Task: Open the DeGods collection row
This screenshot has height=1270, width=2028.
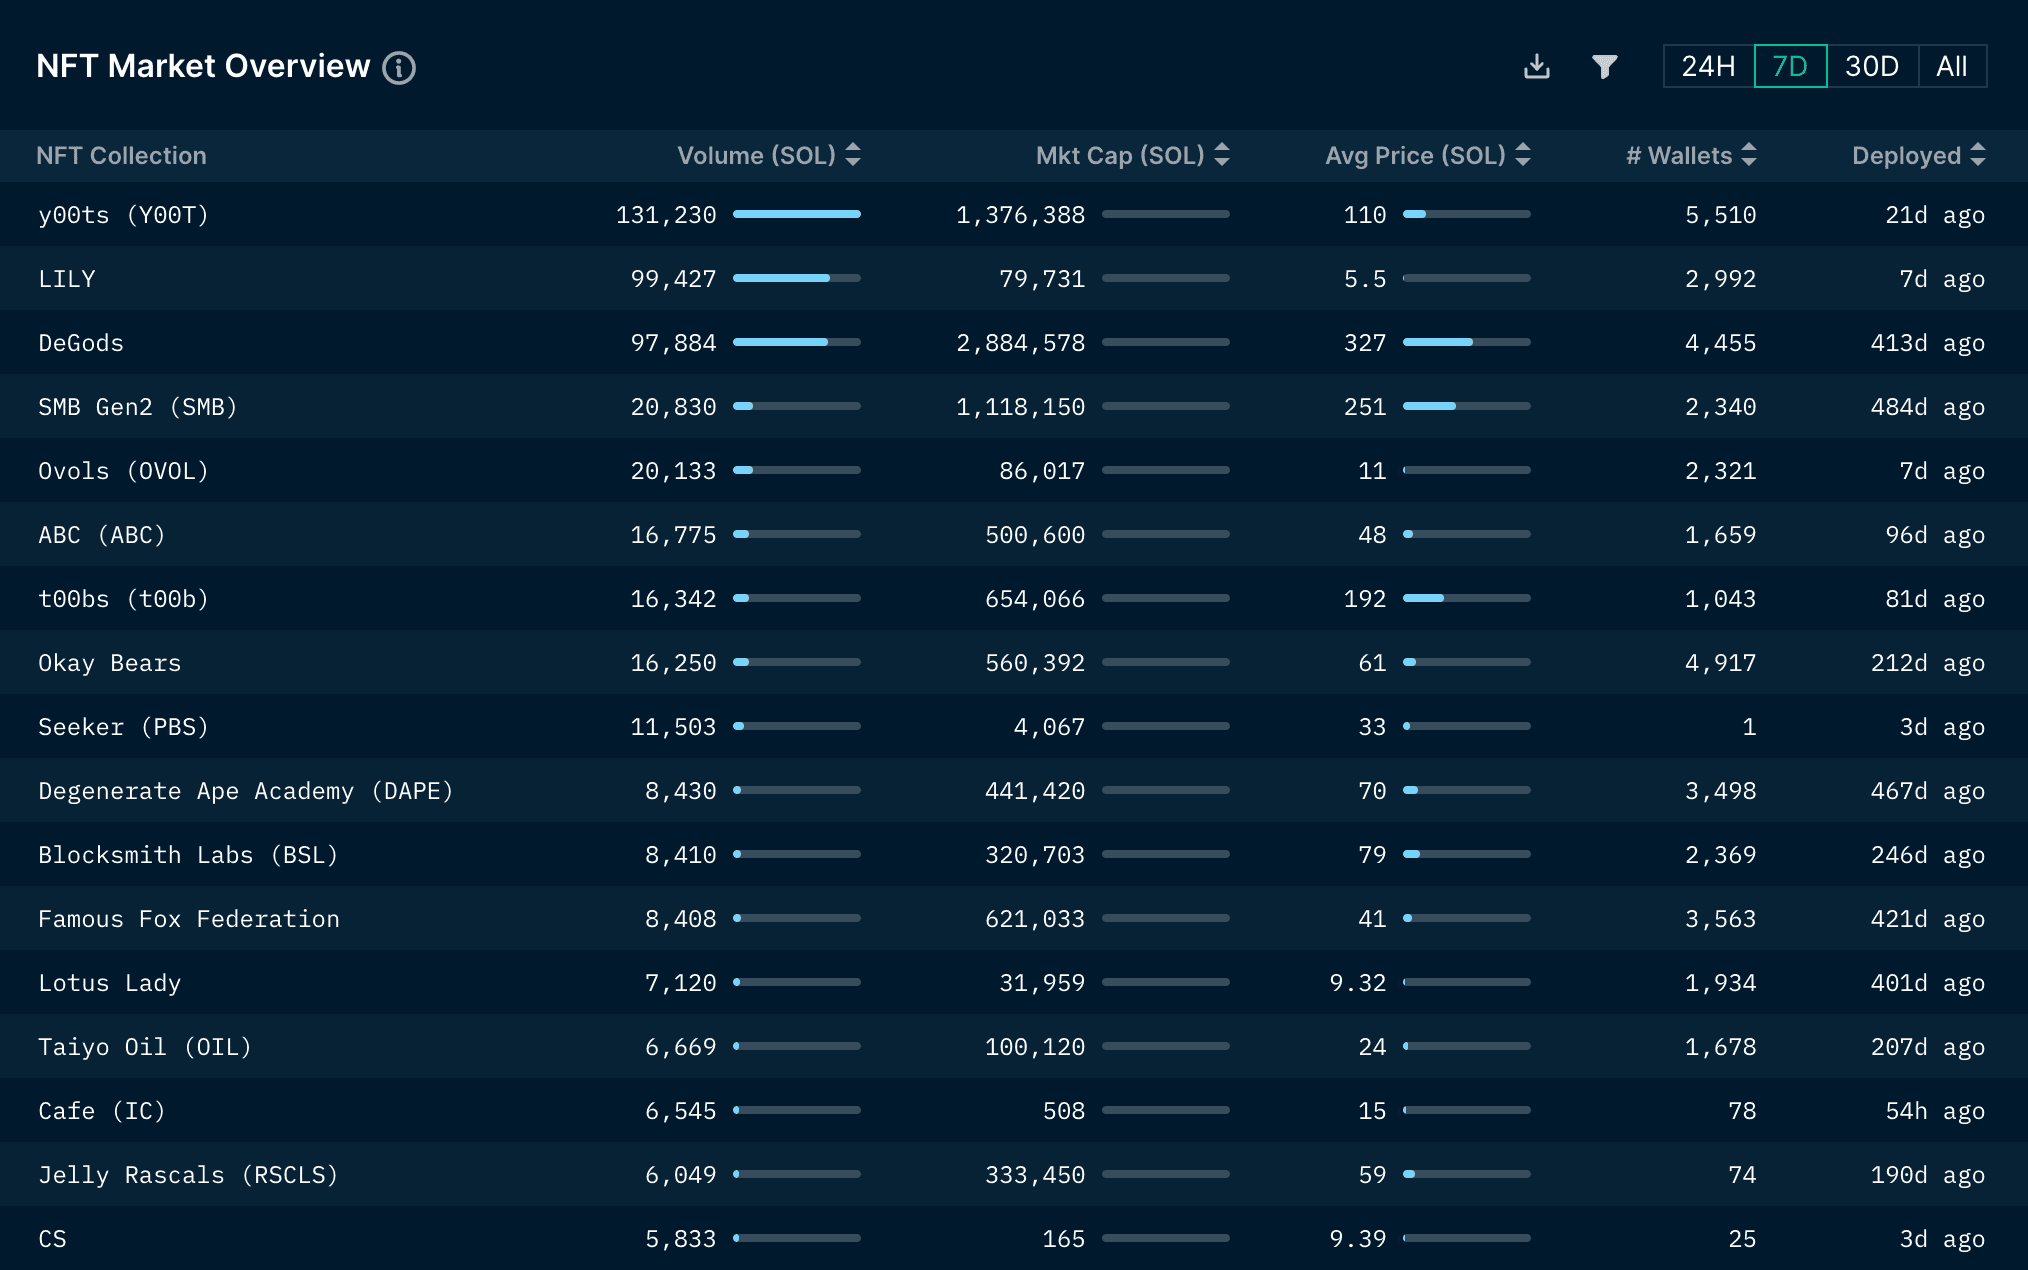Action: (x=81, y=343)
